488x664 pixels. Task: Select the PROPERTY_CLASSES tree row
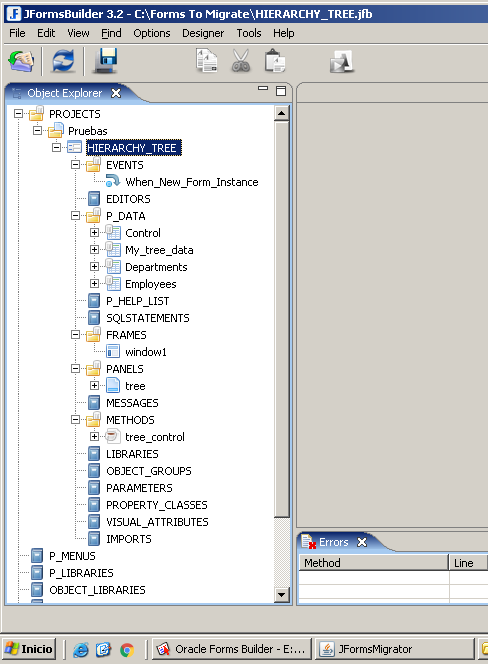(x=157, y=505)
